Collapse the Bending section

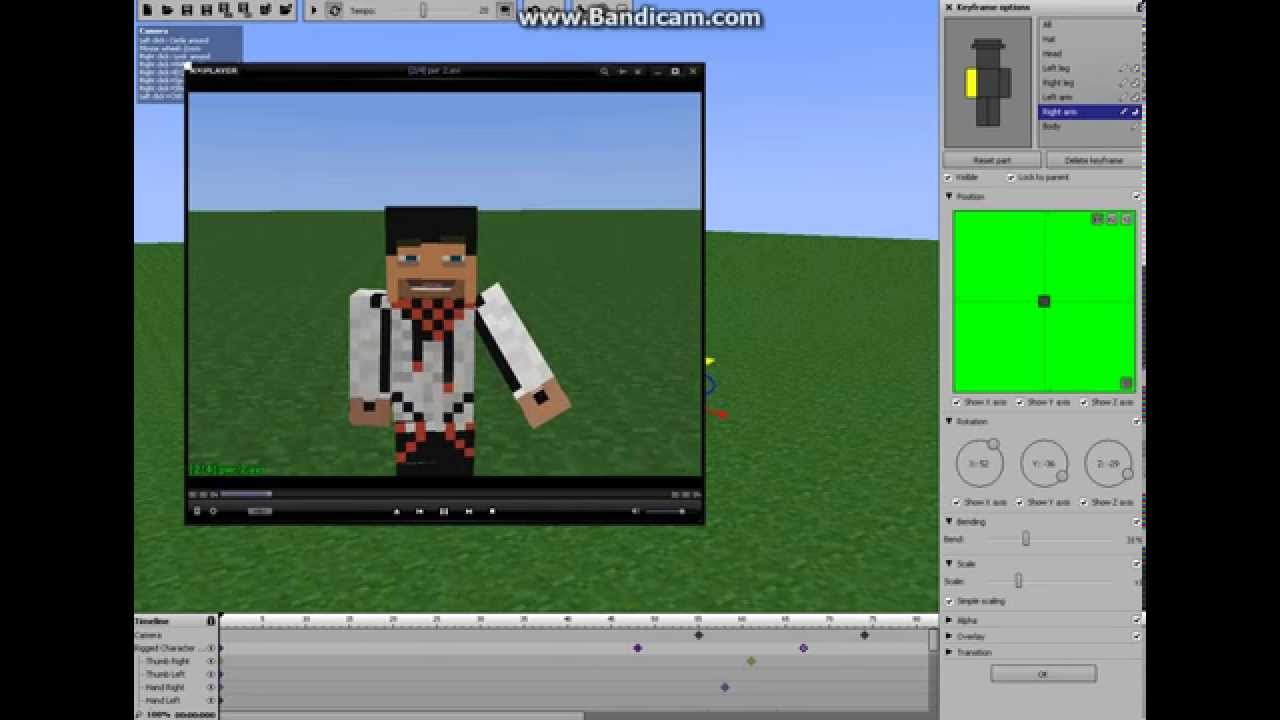(x=949, y=521)
